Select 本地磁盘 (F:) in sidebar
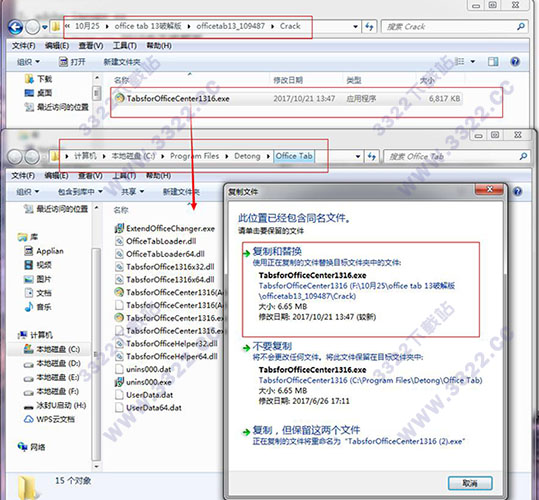This screenshot has height=500, width=539. (51, 391)
